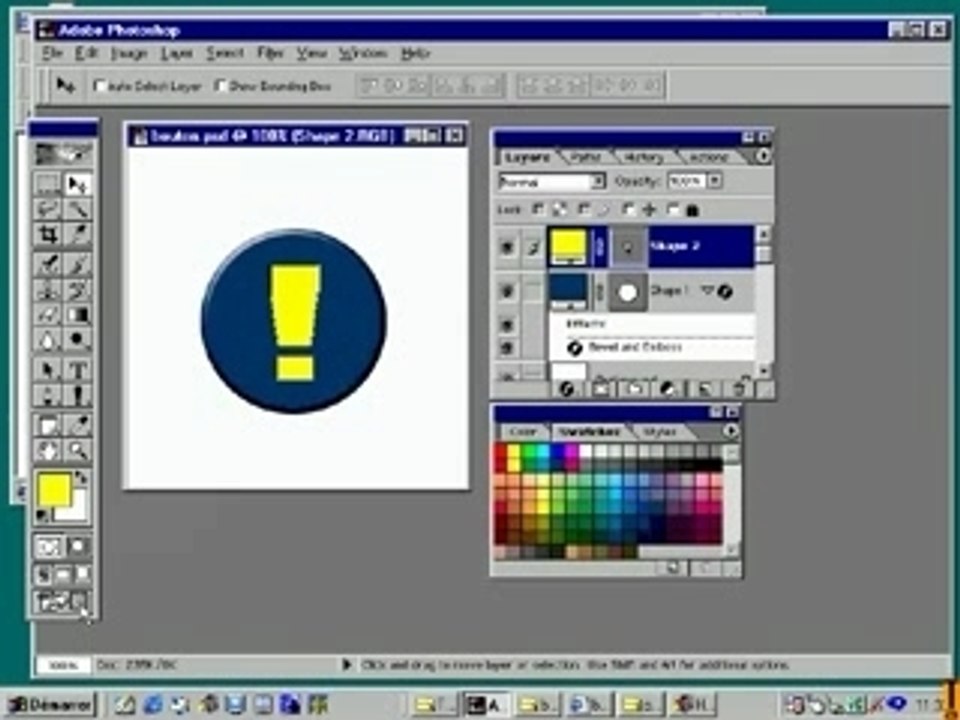Open the Layers panel flyout menu arrow

point(763,157)
